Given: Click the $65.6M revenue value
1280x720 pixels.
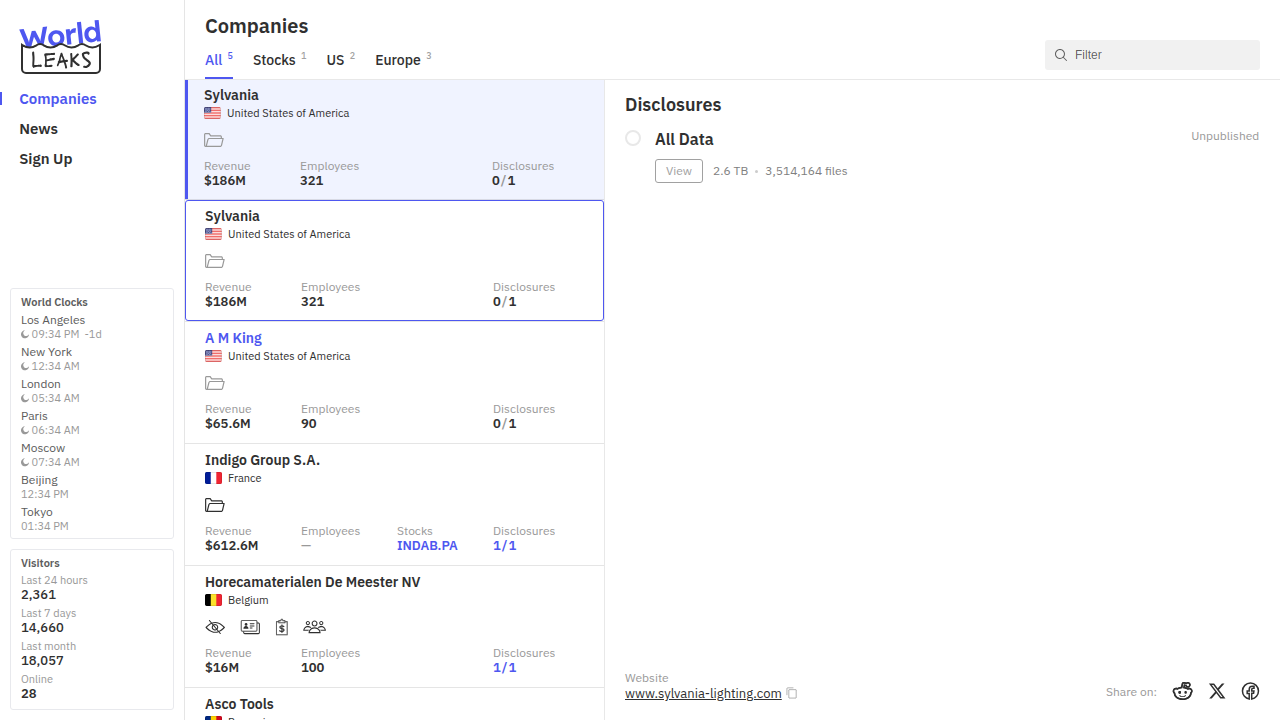Looking at the screenshot, I should tap(228, 424).
